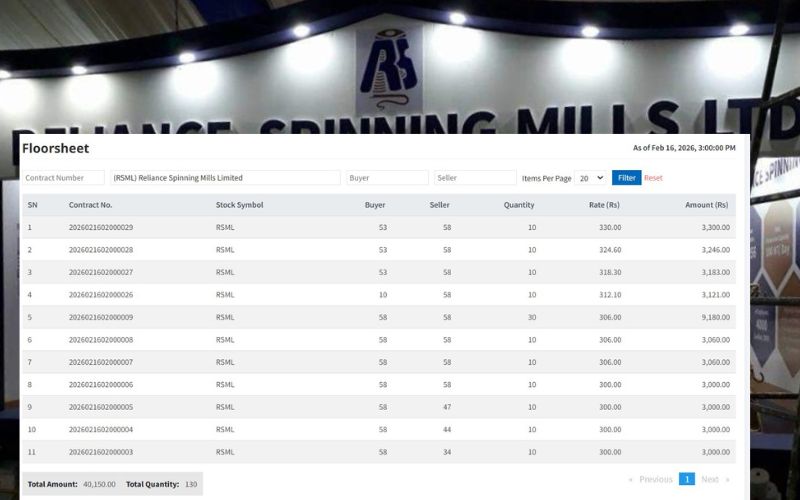The width and height of the screenshot is (800, 500).
Task: Open the Items Per Page dropdown
Action: (x=591, y=178)
